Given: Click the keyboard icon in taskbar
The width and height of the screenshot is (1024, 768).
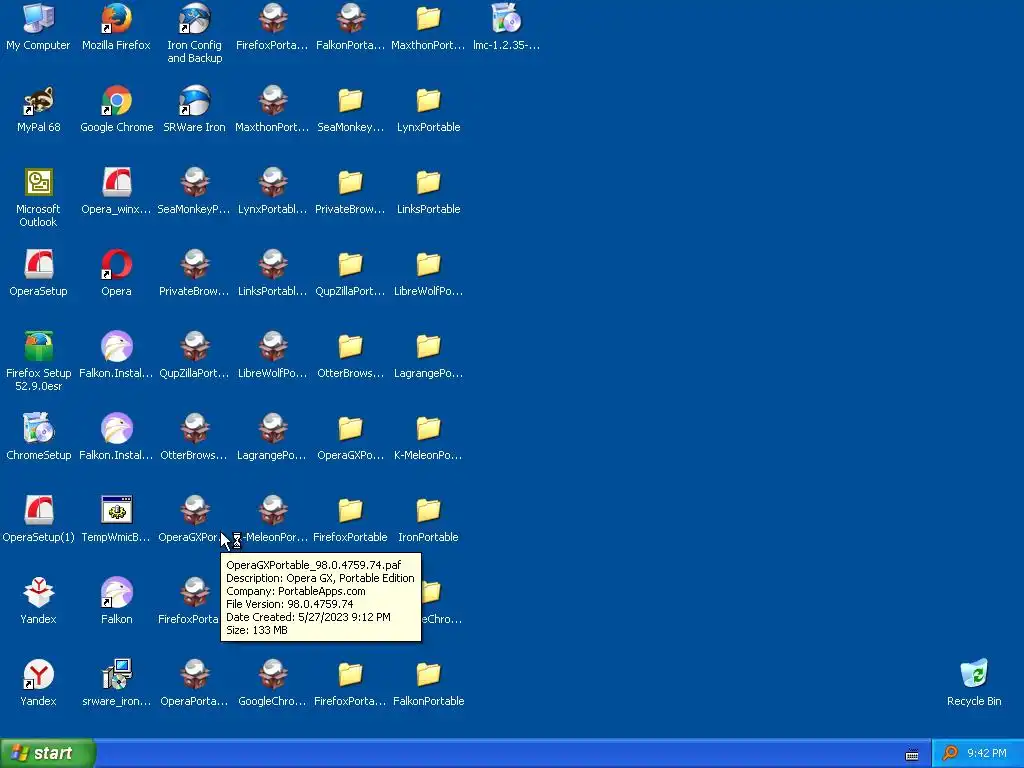Looking at the screenshot, I should pyautogui.click(x=912, y=755).
